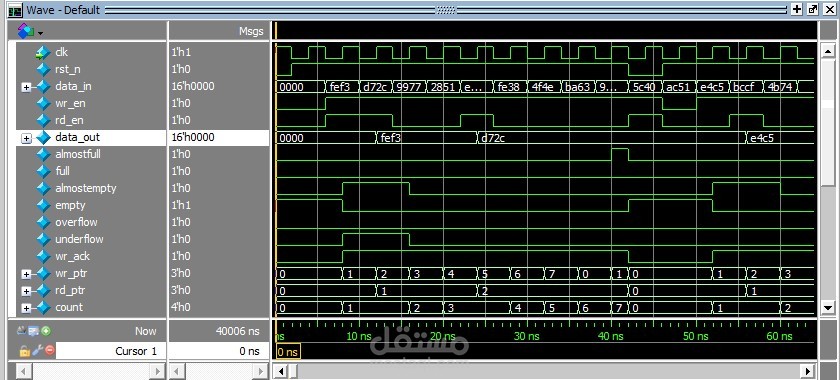Click the wr_ack signal diamond icon
This screenshot has width=840, height=380.
point(43,257)
